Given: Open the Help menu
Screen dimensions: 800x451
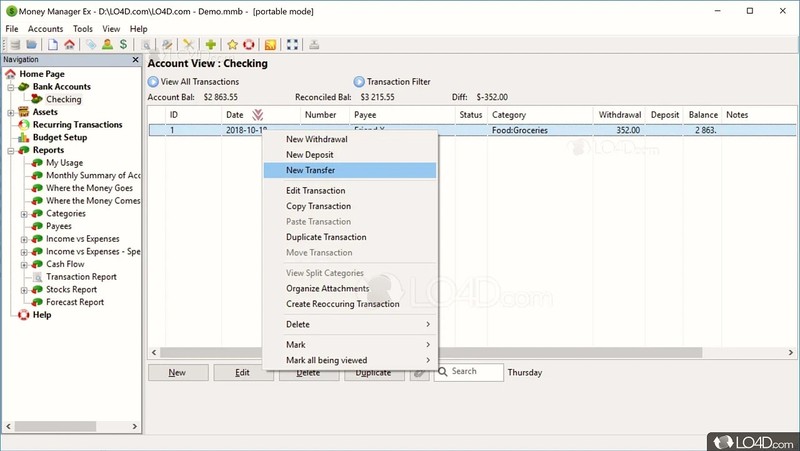Looking at the screenshot, I should pos(138,29).
